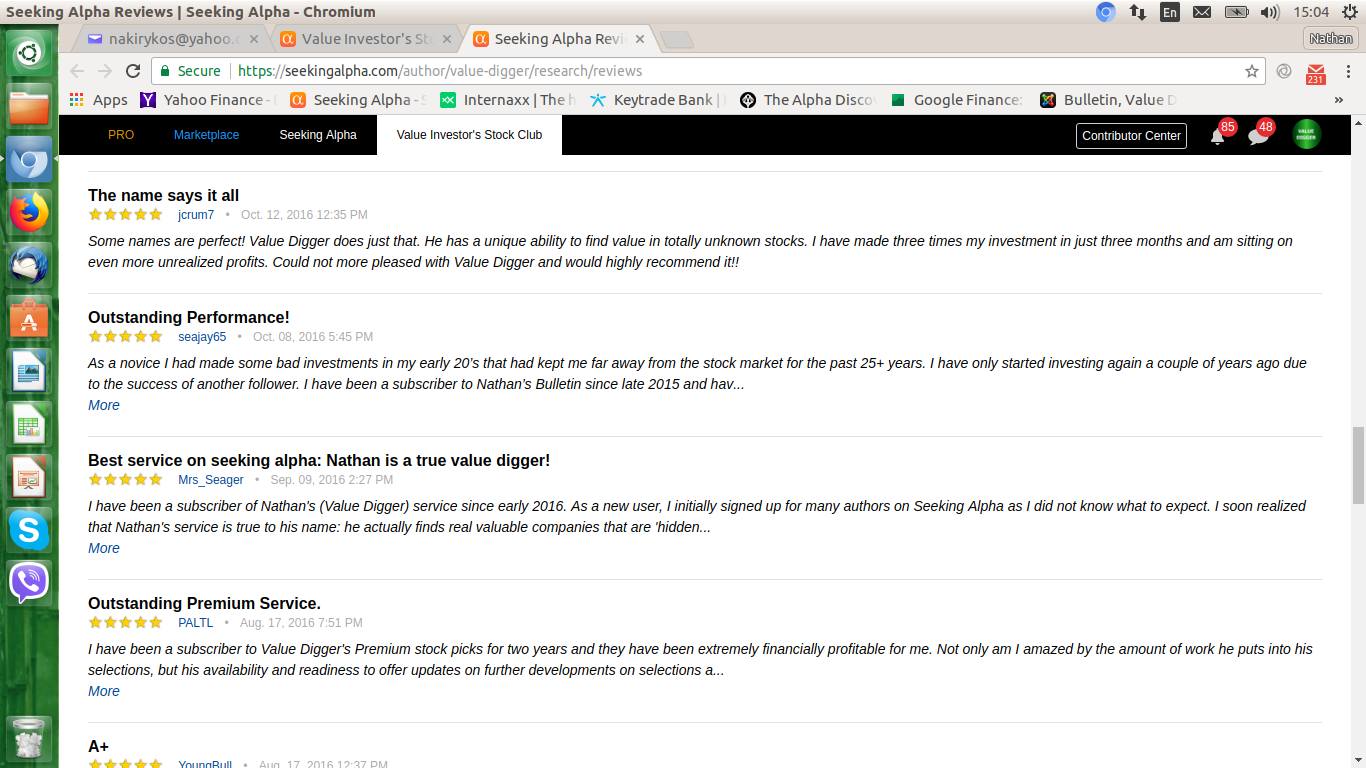The image size is (1366, 768).
Task: Launch LibreOffice Impress from the launcher
Action: coord(29,478)
